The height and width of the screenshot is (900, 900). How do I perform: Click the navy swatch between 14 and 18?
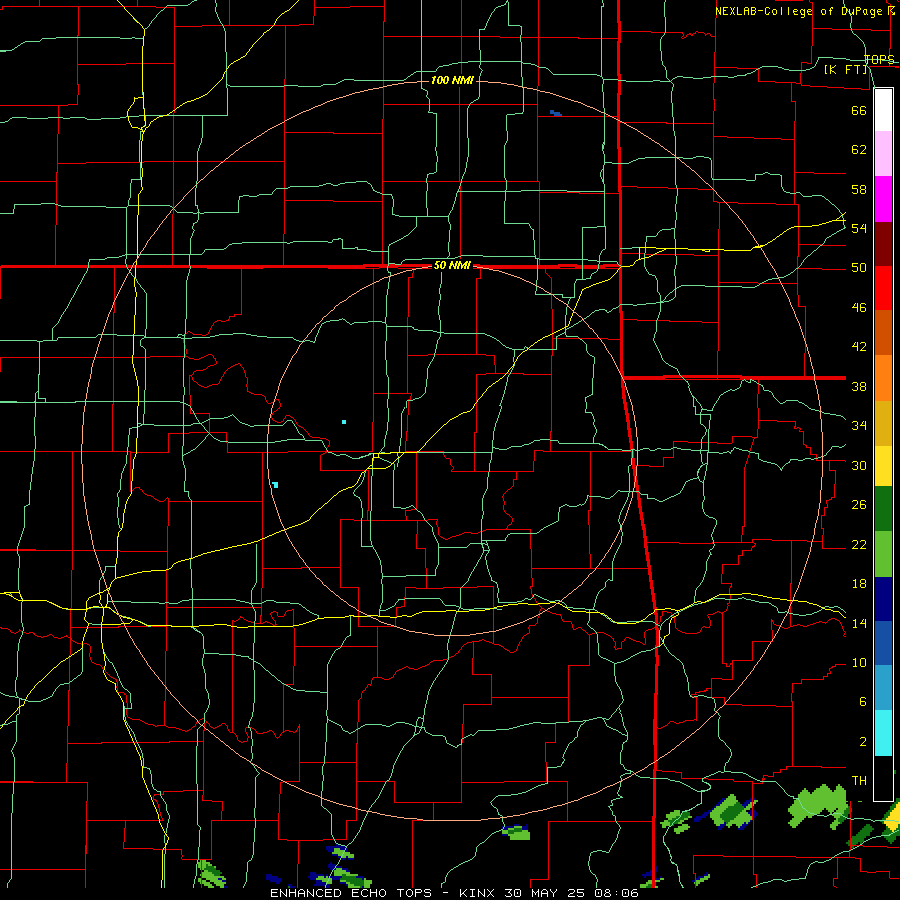tap(883, 599)
